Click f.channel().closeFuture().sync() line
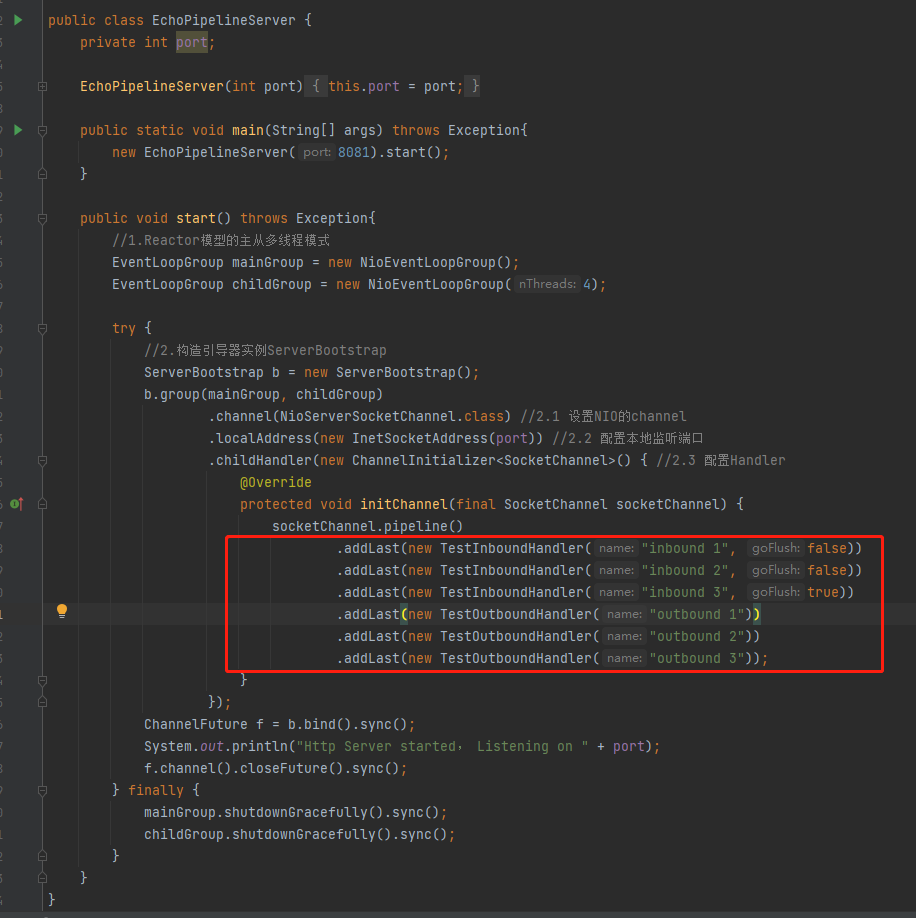Viewport: 916px width, 918px height. click(276, 769)
